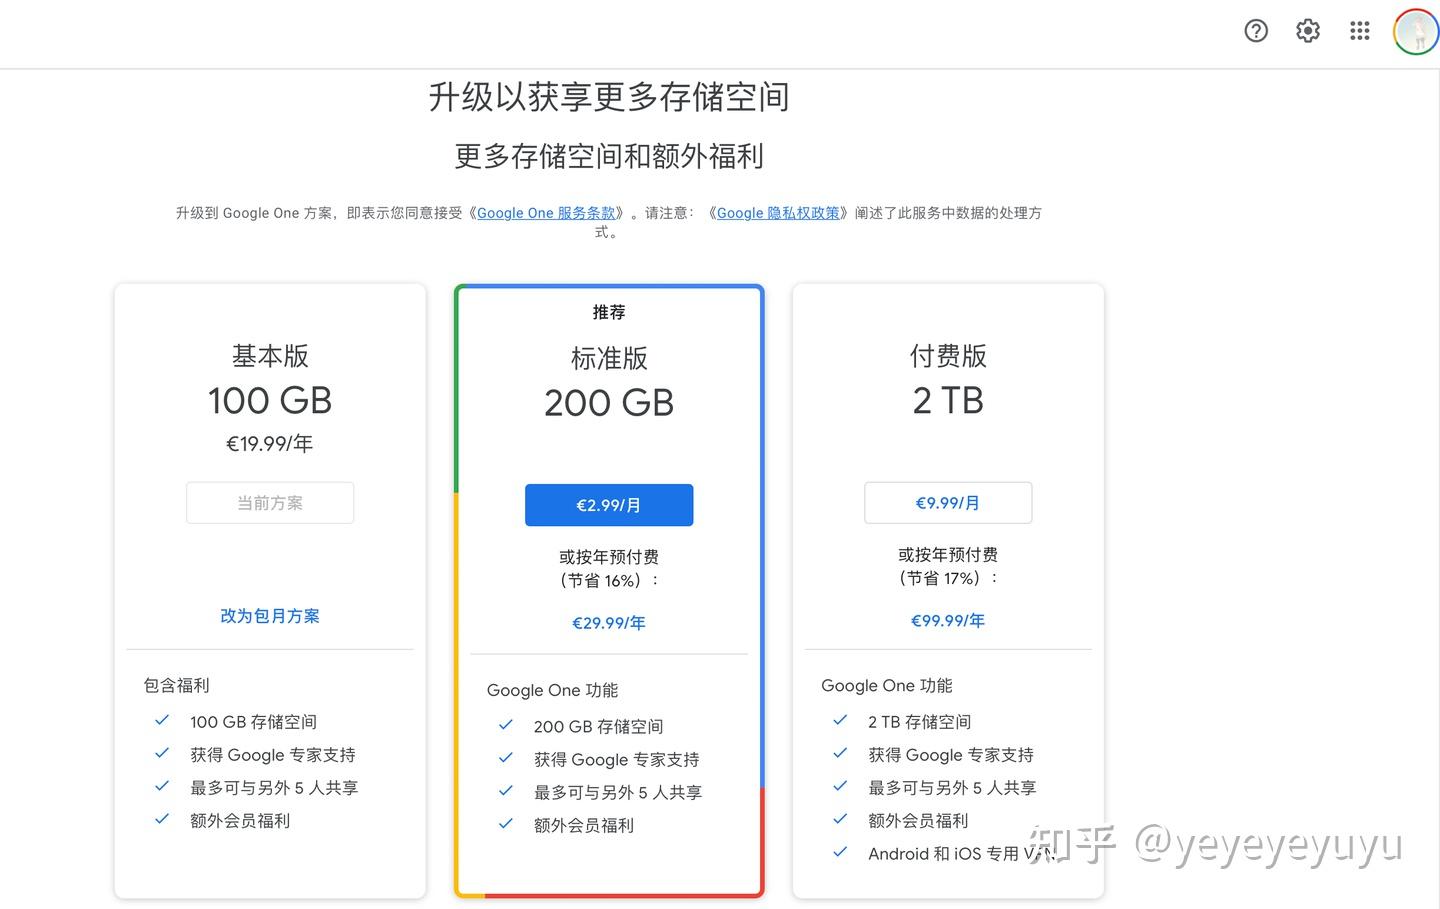The width and height of the screenshot is (1440, 909).
Task: Switch to monthly billing via 改为包月方案
Action: (x=269, y=615)
